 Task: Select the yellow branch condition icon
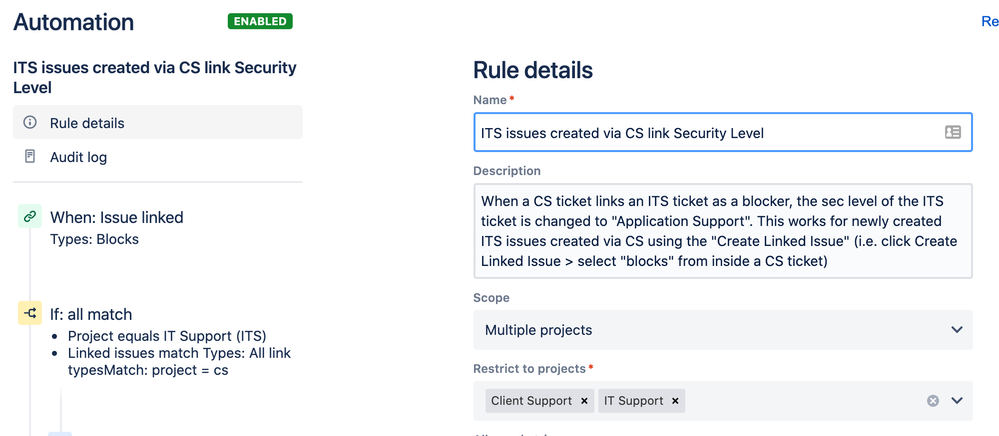click(x=30, y=314)
